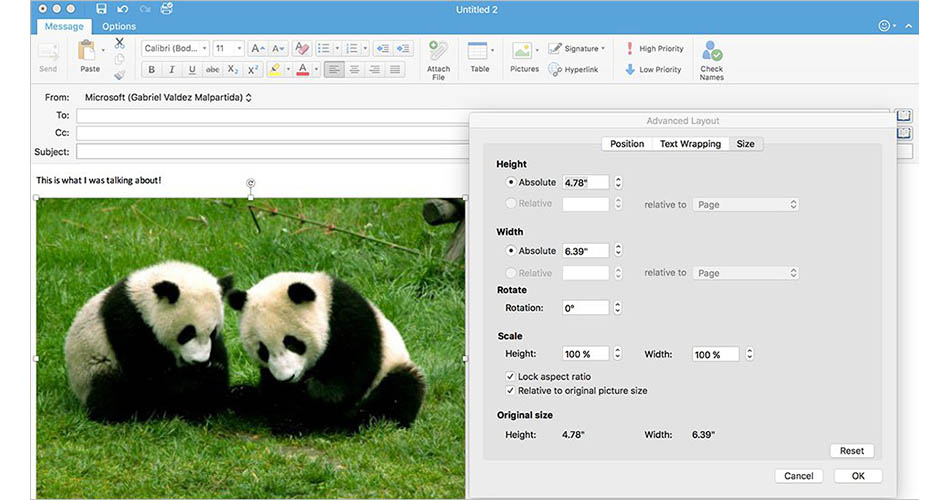The height and width of the screenshot is (500, 950).
Task: Open smiley feedback menu
Action: (x=886, y=26)
